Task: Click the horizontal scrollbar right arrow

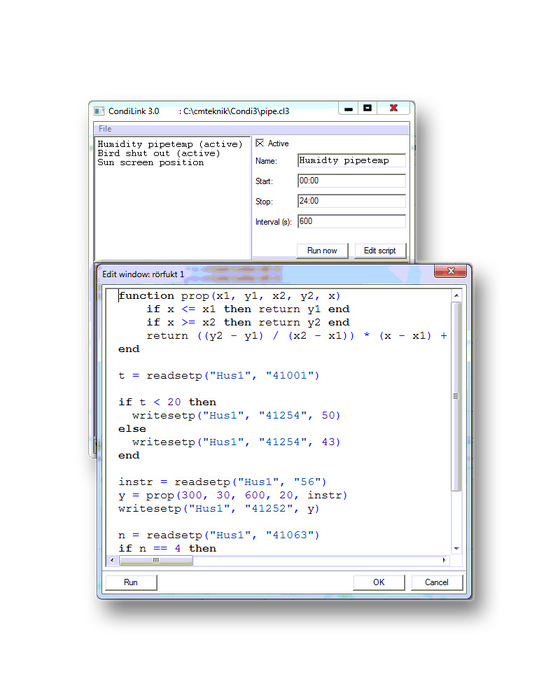Action: [x=444, y=560]
